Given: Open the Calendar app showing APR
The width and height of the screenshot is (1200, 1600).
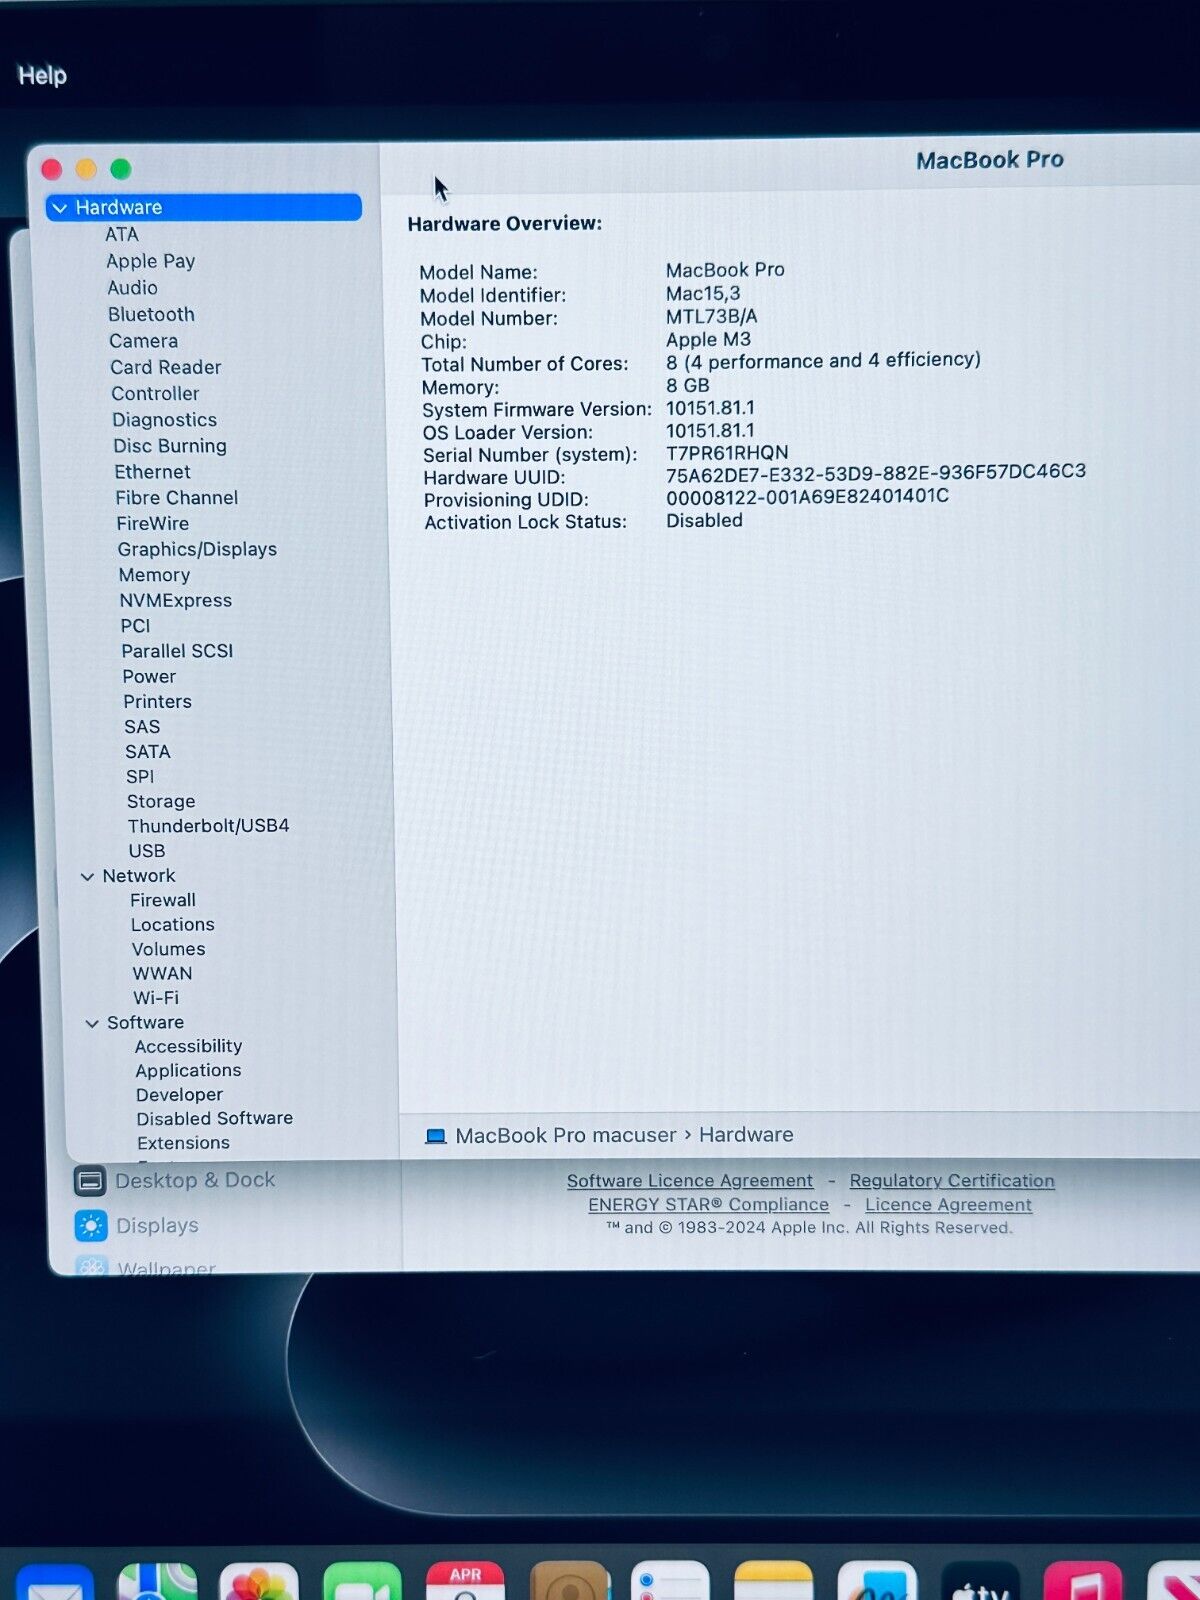Looking at the screenshot, I should point(465,1582).
